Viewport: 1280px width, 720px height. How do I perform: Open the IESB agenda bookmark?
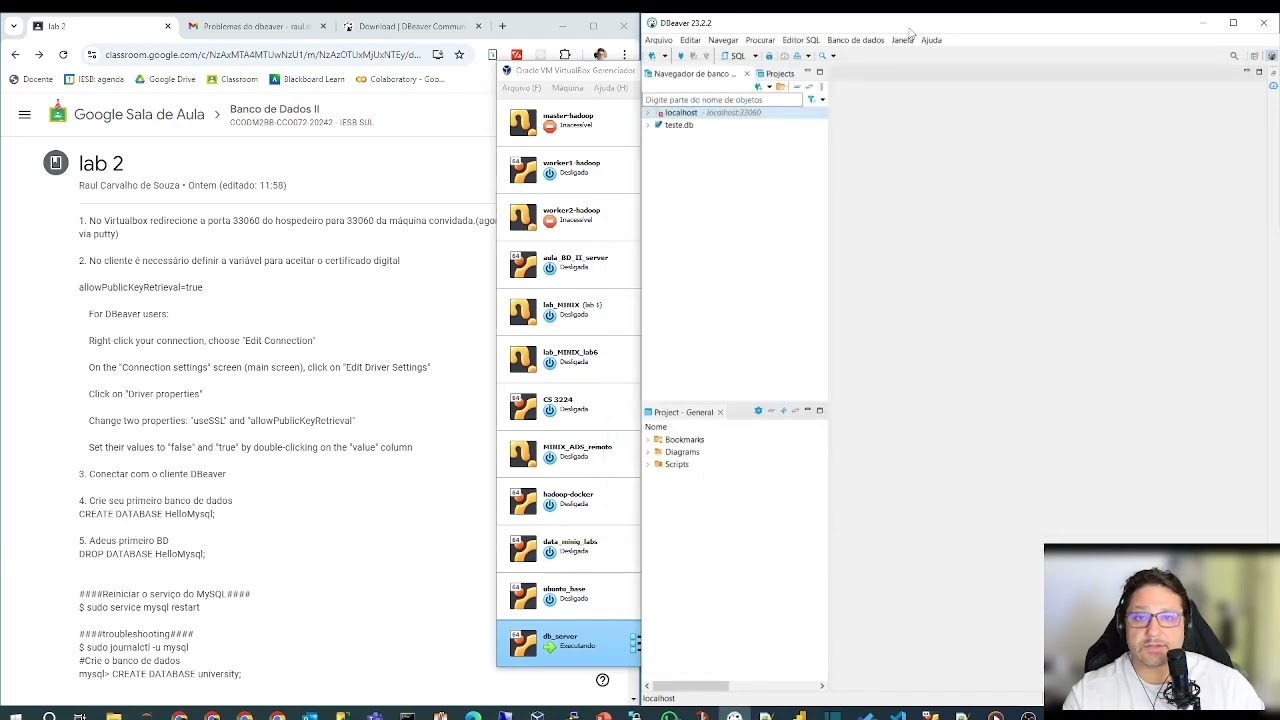(x=93, y=79)
